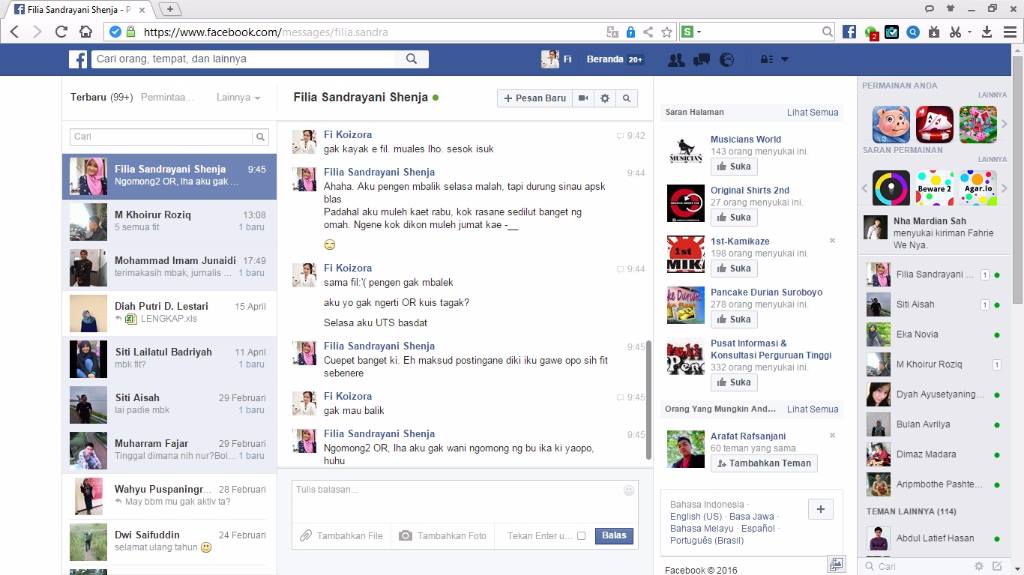Click the Tambahkan File attachment icon
1024x575 pixels.
(x=306, y=535)
